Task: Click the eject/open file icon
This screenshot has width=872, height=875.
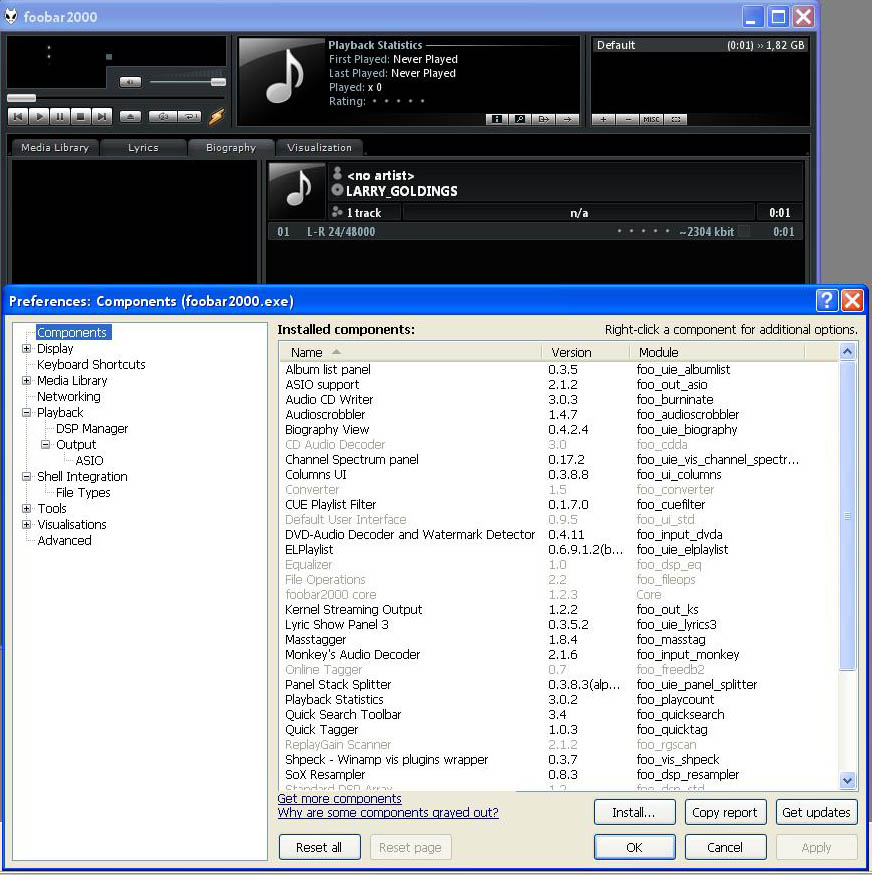Action: click(131, 117)
